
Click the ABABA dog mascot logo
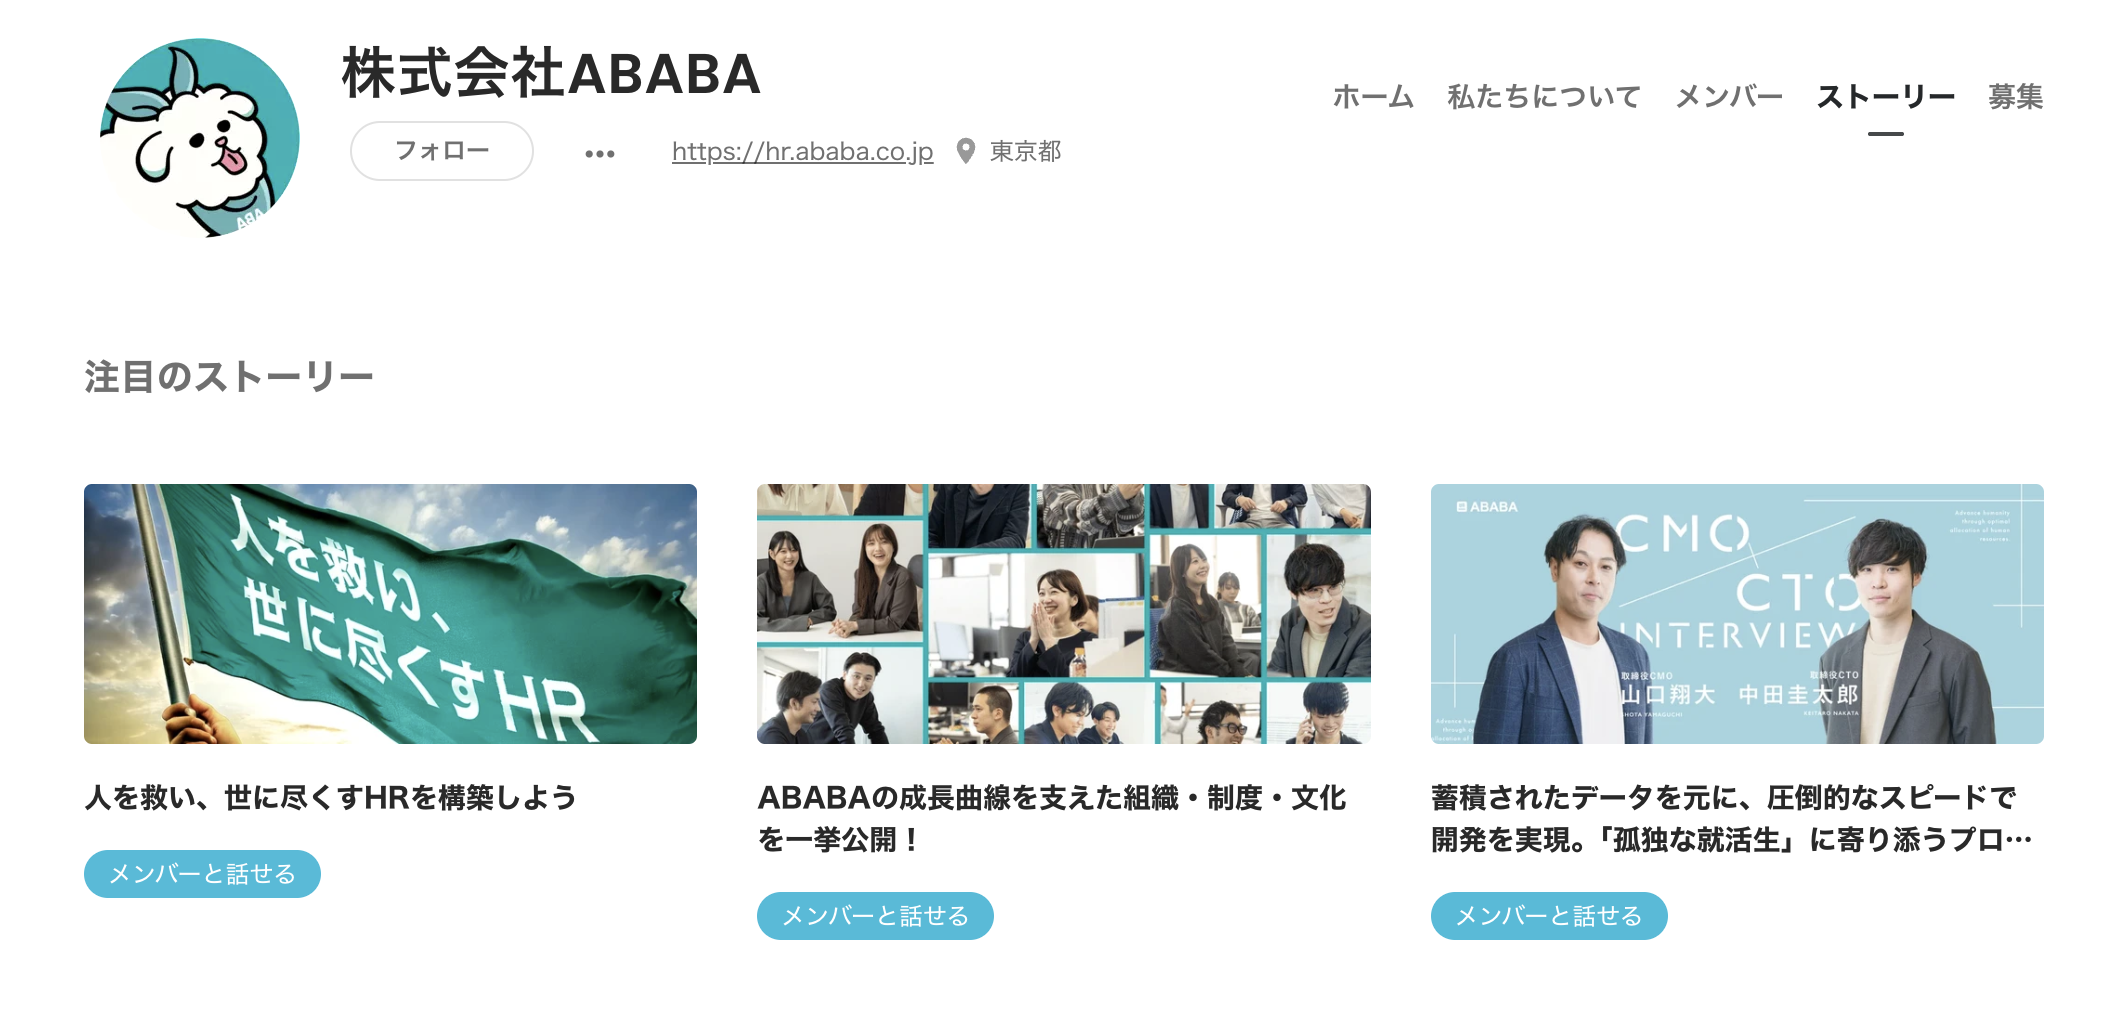[x=200, y=138]
